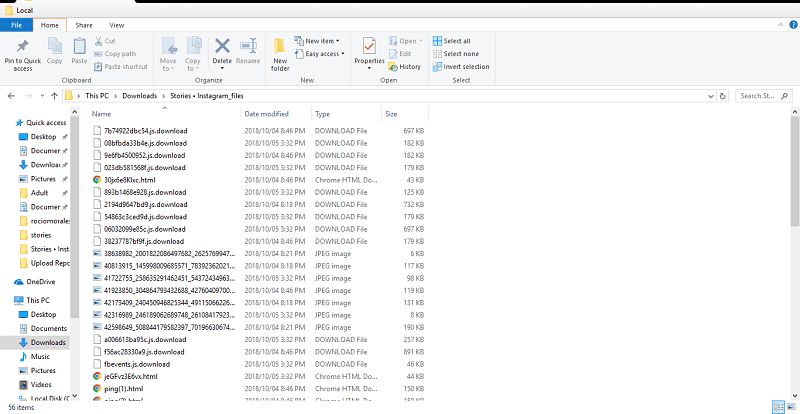Create a New folder from the ribbon
This screenshot has height=414, width=800.
[x=280, y=54]
